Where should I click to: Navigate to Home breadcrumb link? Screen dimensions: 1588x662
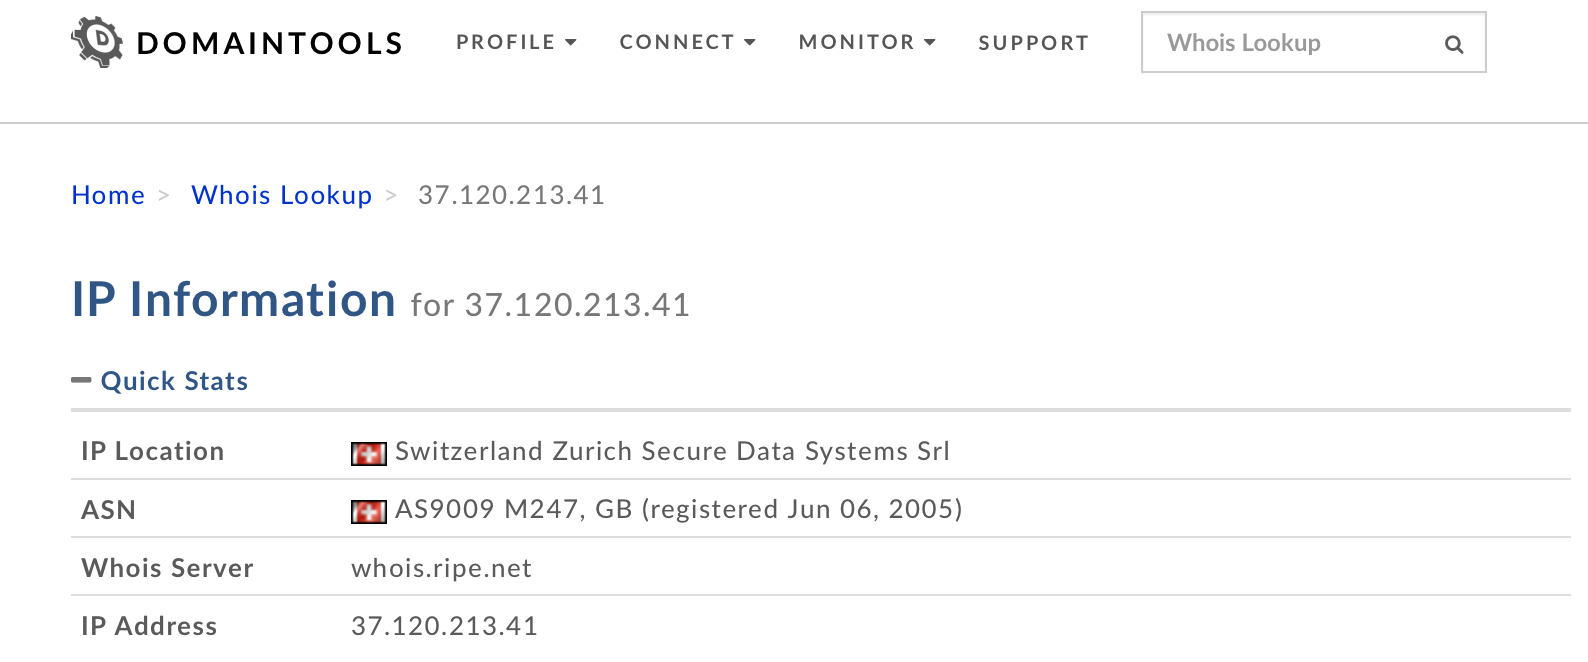pos(108,195)
